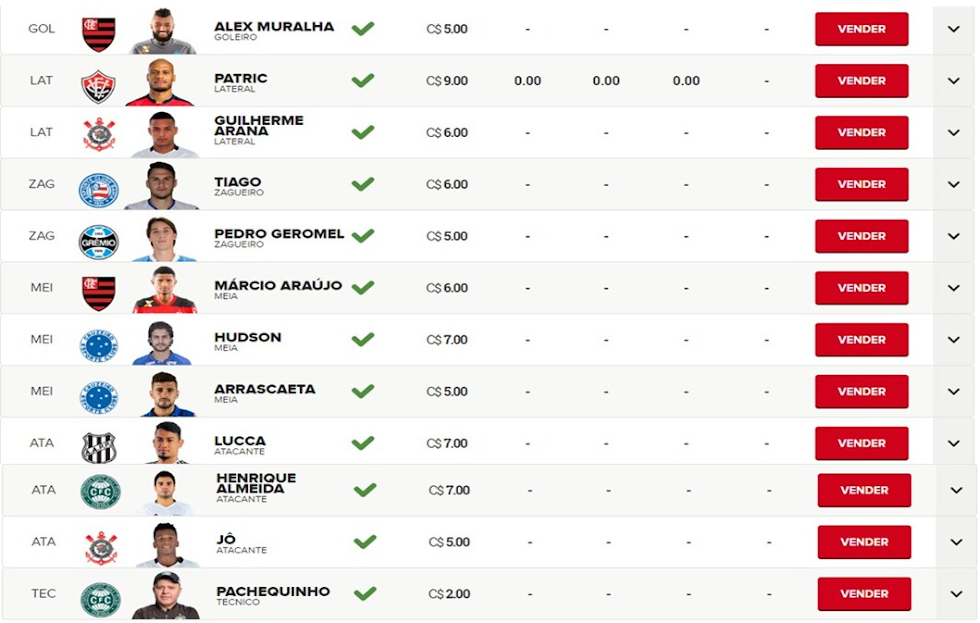The height and width of the screenshot is (623, 980).
Task: Click the Hudson player name
Action: point(248,337)
